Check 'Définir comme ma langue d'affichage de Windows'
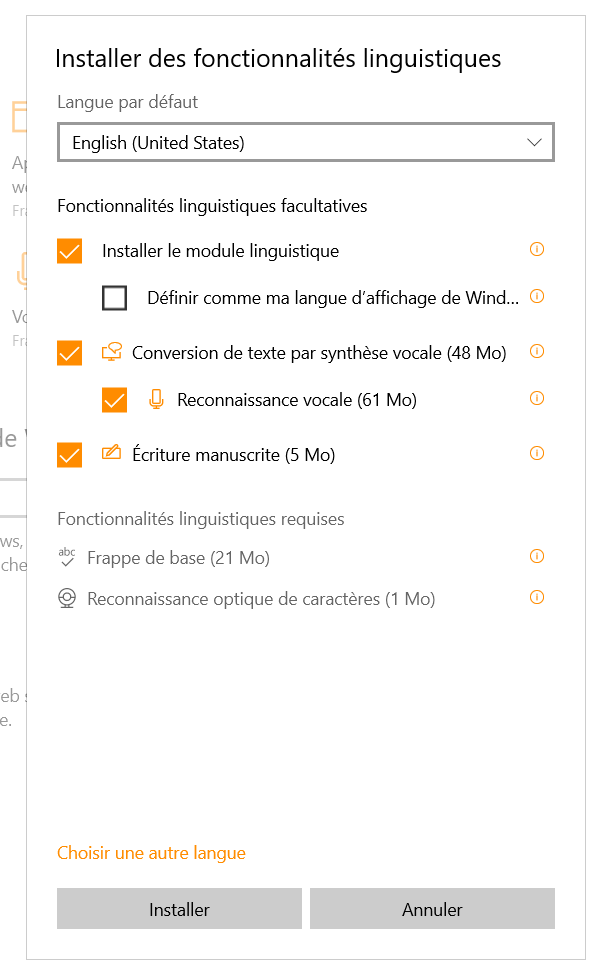This screenshot has height=974, width=593. click(x=114, y=297)
